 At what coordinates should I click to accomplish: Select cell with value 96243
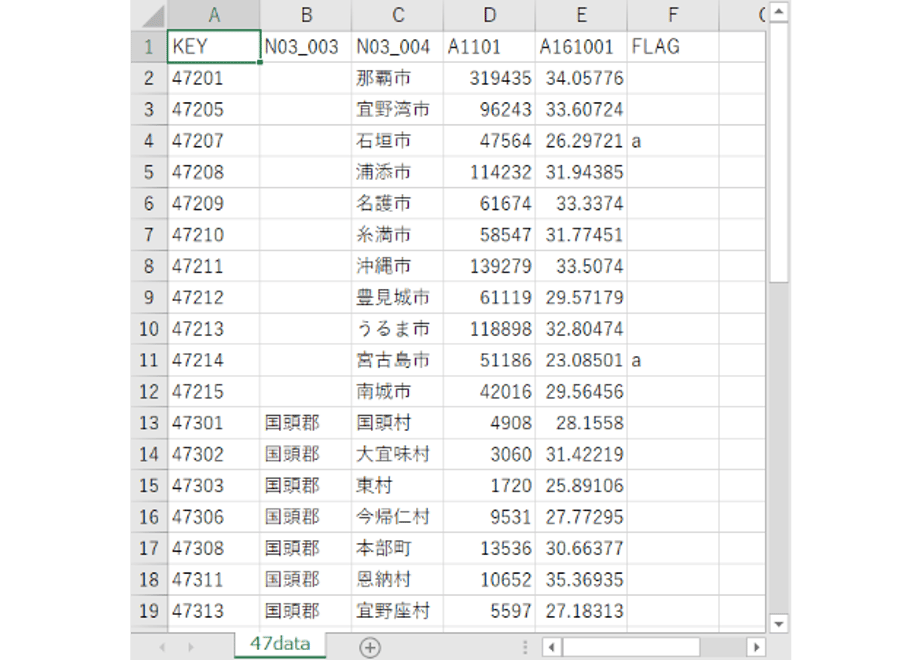point(490,110)
